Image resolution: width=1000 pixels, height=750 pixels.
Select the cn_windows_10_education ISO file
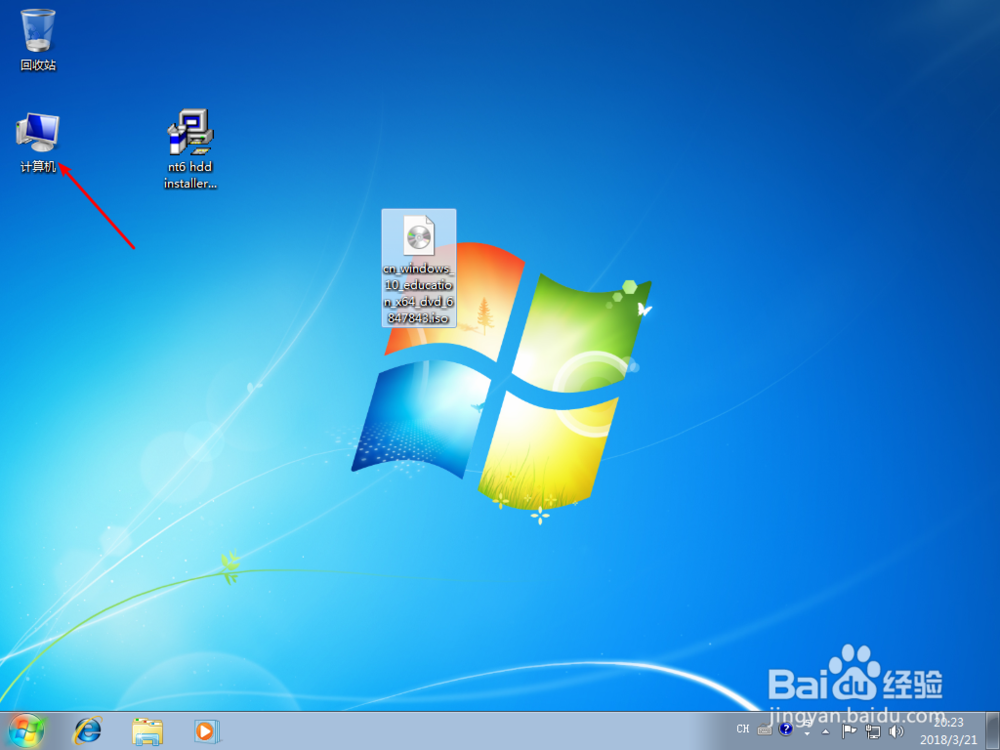[419, 268]
